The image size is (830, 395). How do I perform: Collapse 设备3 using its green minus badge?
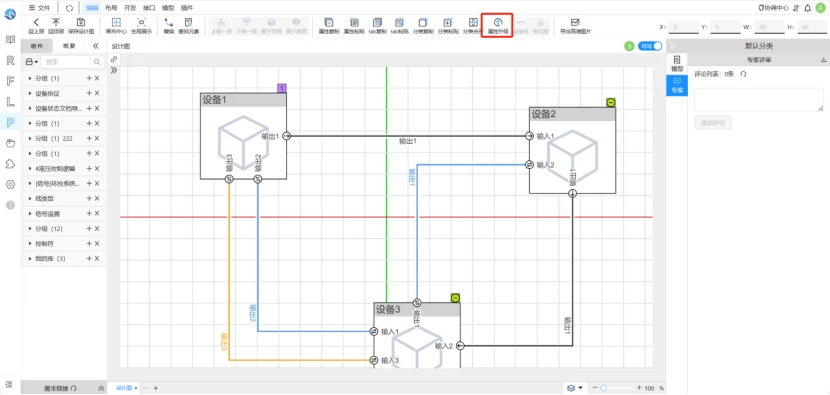pos(455,298)
